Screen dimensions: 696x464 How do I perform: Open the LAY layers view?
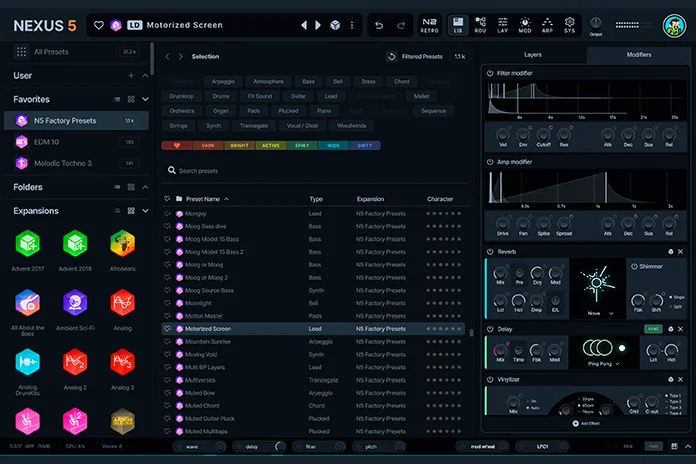coord(502,25)
